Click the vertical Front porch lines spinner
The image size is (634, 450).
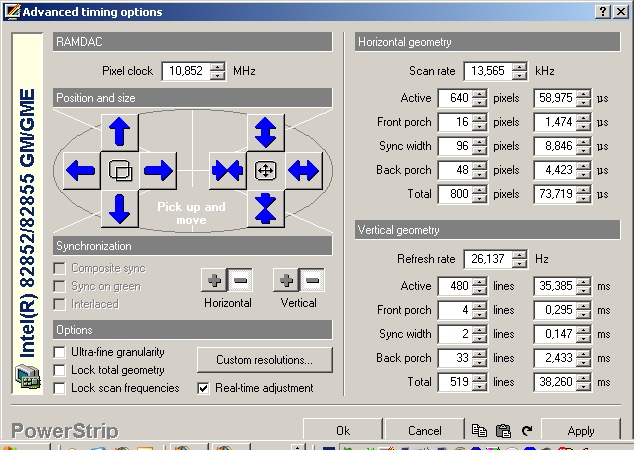pos(480,310)
